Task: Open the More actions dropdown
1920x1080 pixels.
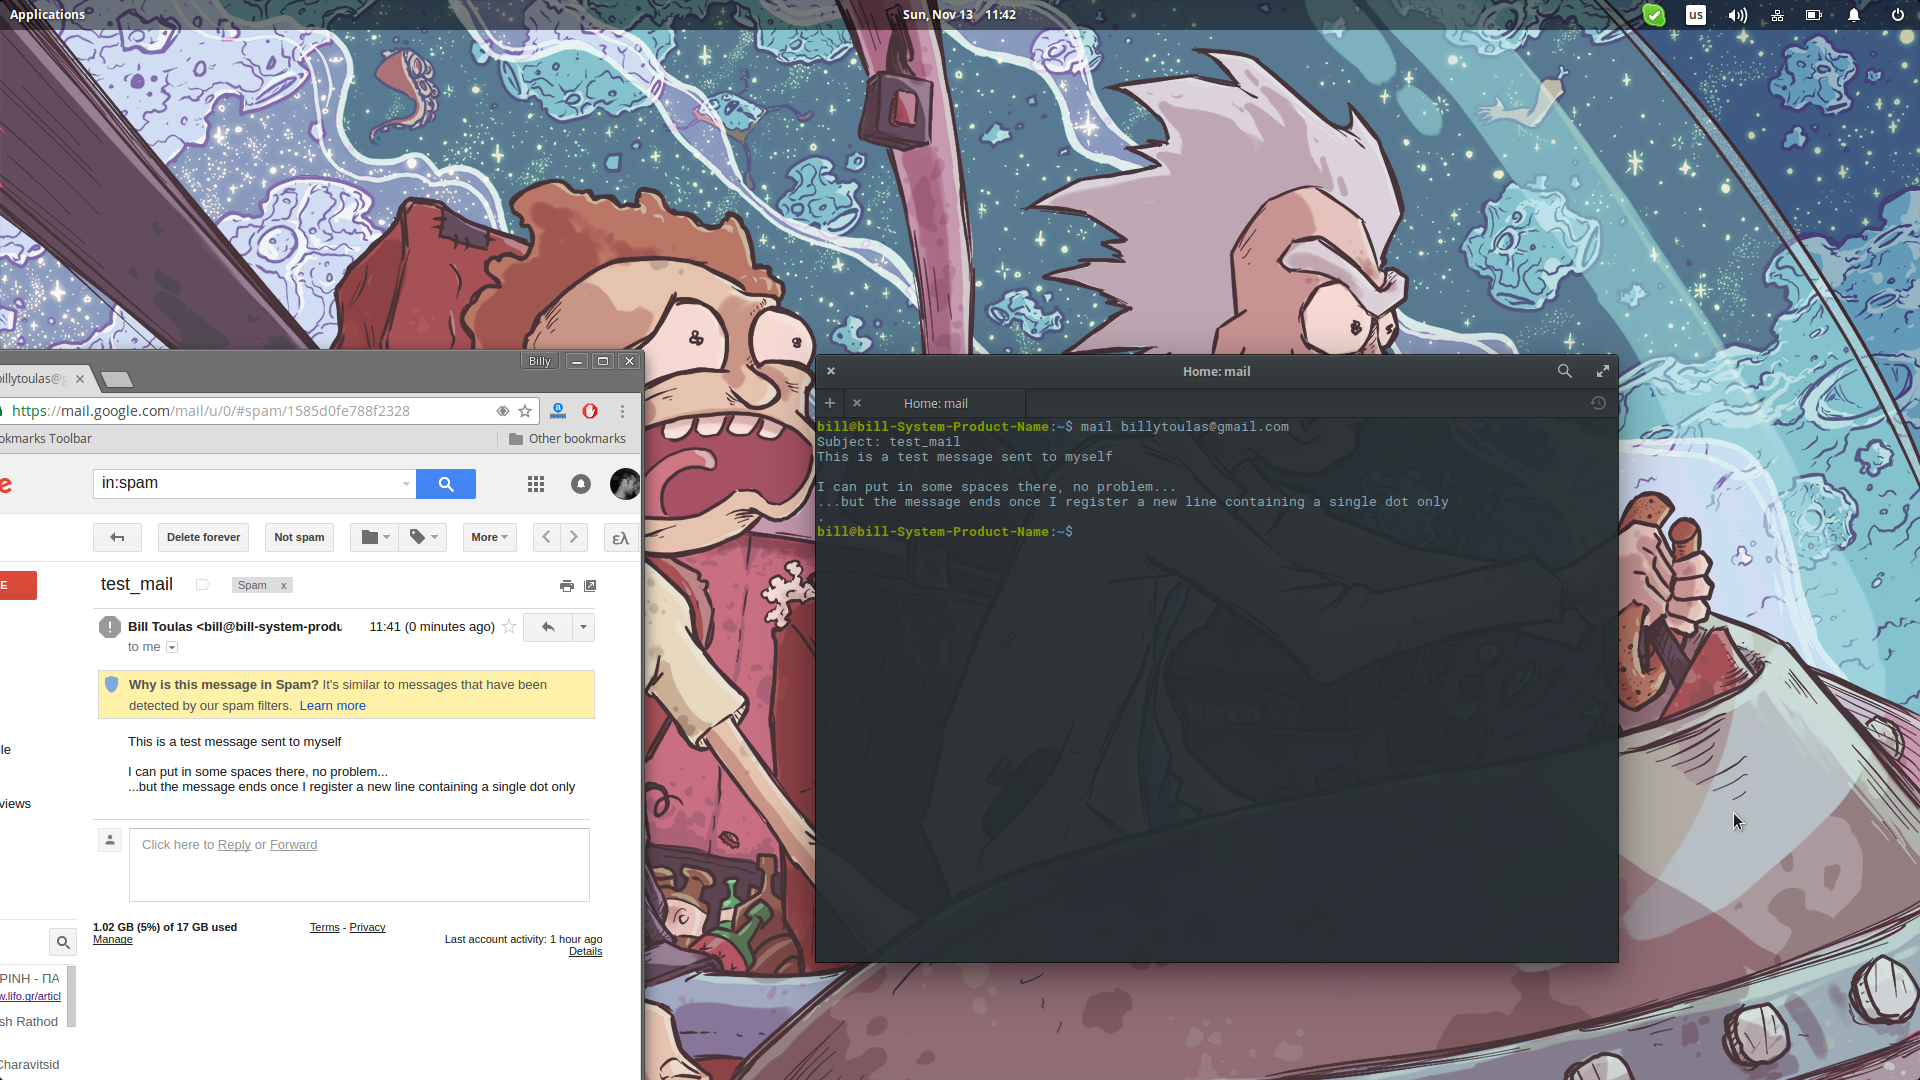Action: click(x=490, y=537)
